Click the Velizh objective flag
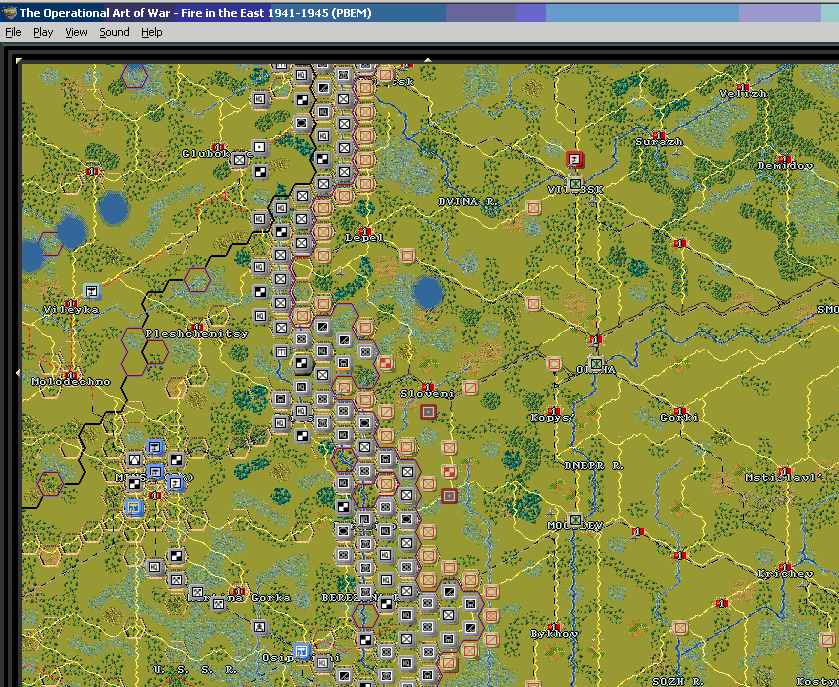This screenshot has height=687, width=839. point(742,87)
